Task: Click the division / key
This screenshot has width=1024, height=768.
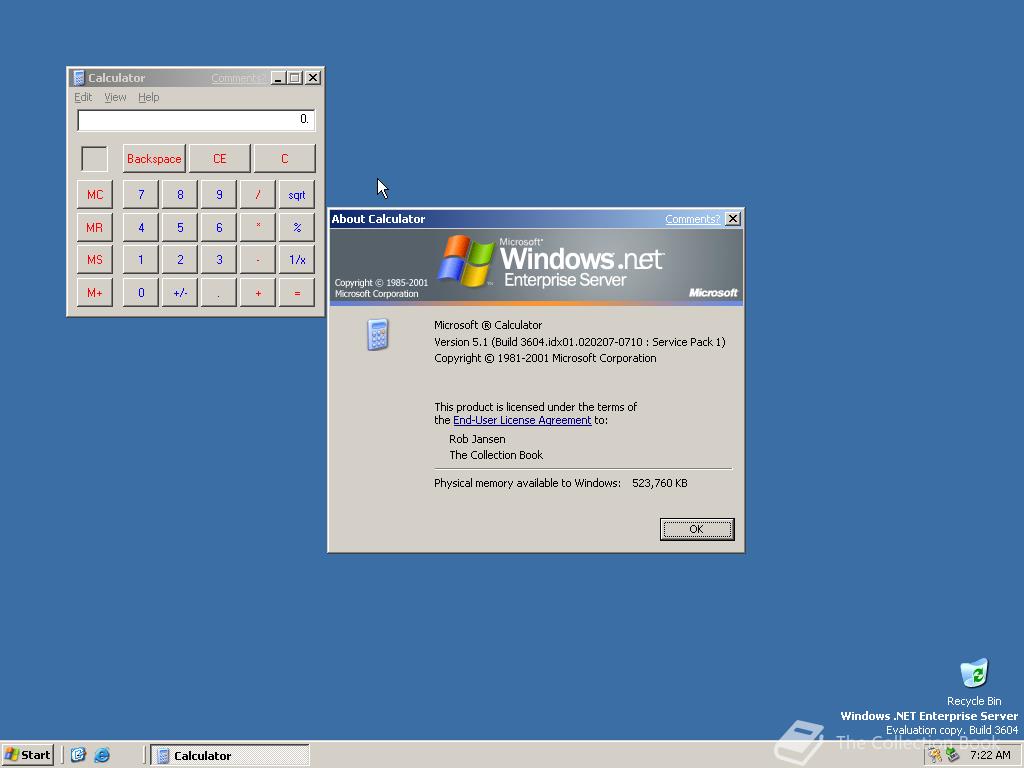Action: click(x=258, y=195)
